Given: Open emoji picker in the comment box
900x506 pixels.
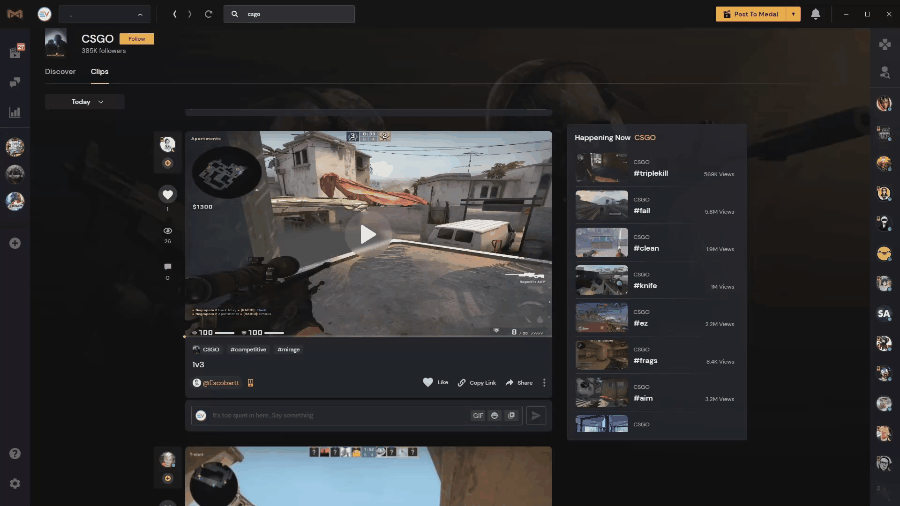Looking at the screenshot, I should click(x=494, y=415).
